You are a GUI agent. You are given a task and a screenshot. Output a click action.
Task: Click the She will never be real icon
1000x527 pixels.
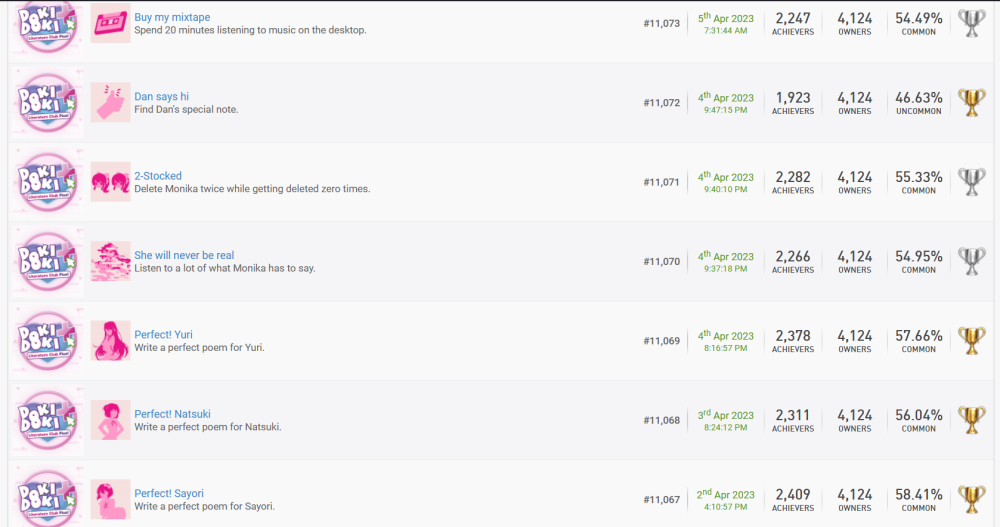click(110, 261)
